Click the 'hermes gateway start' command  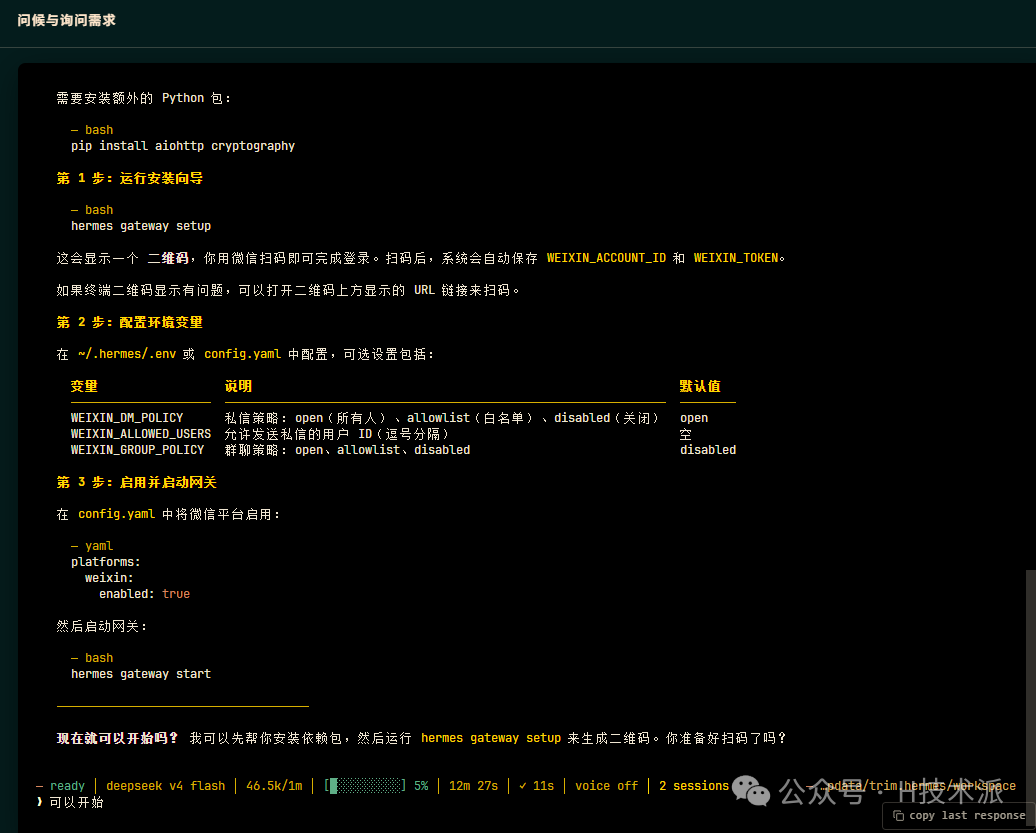pyautogui.click(x=141, y=674)
